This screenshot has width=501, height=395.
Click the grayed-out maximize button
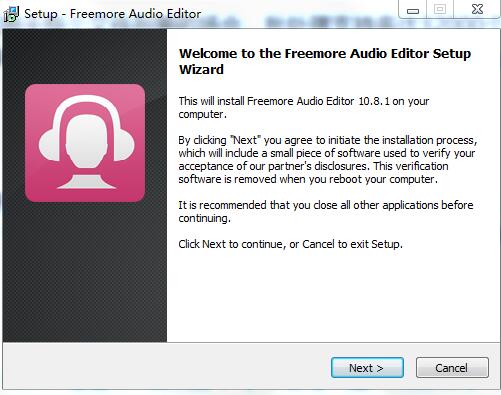[x=440, y=10]
